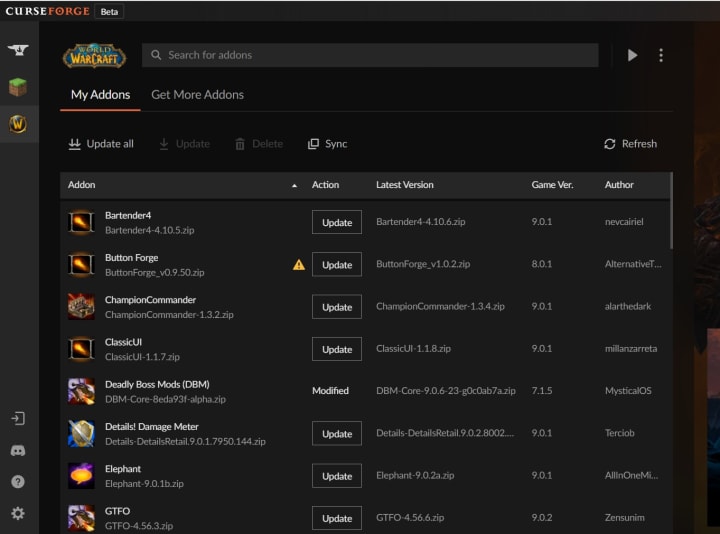Update the Bartender4 addon
Viewport: 720px width, 534px height.
[x=337, y=222]
